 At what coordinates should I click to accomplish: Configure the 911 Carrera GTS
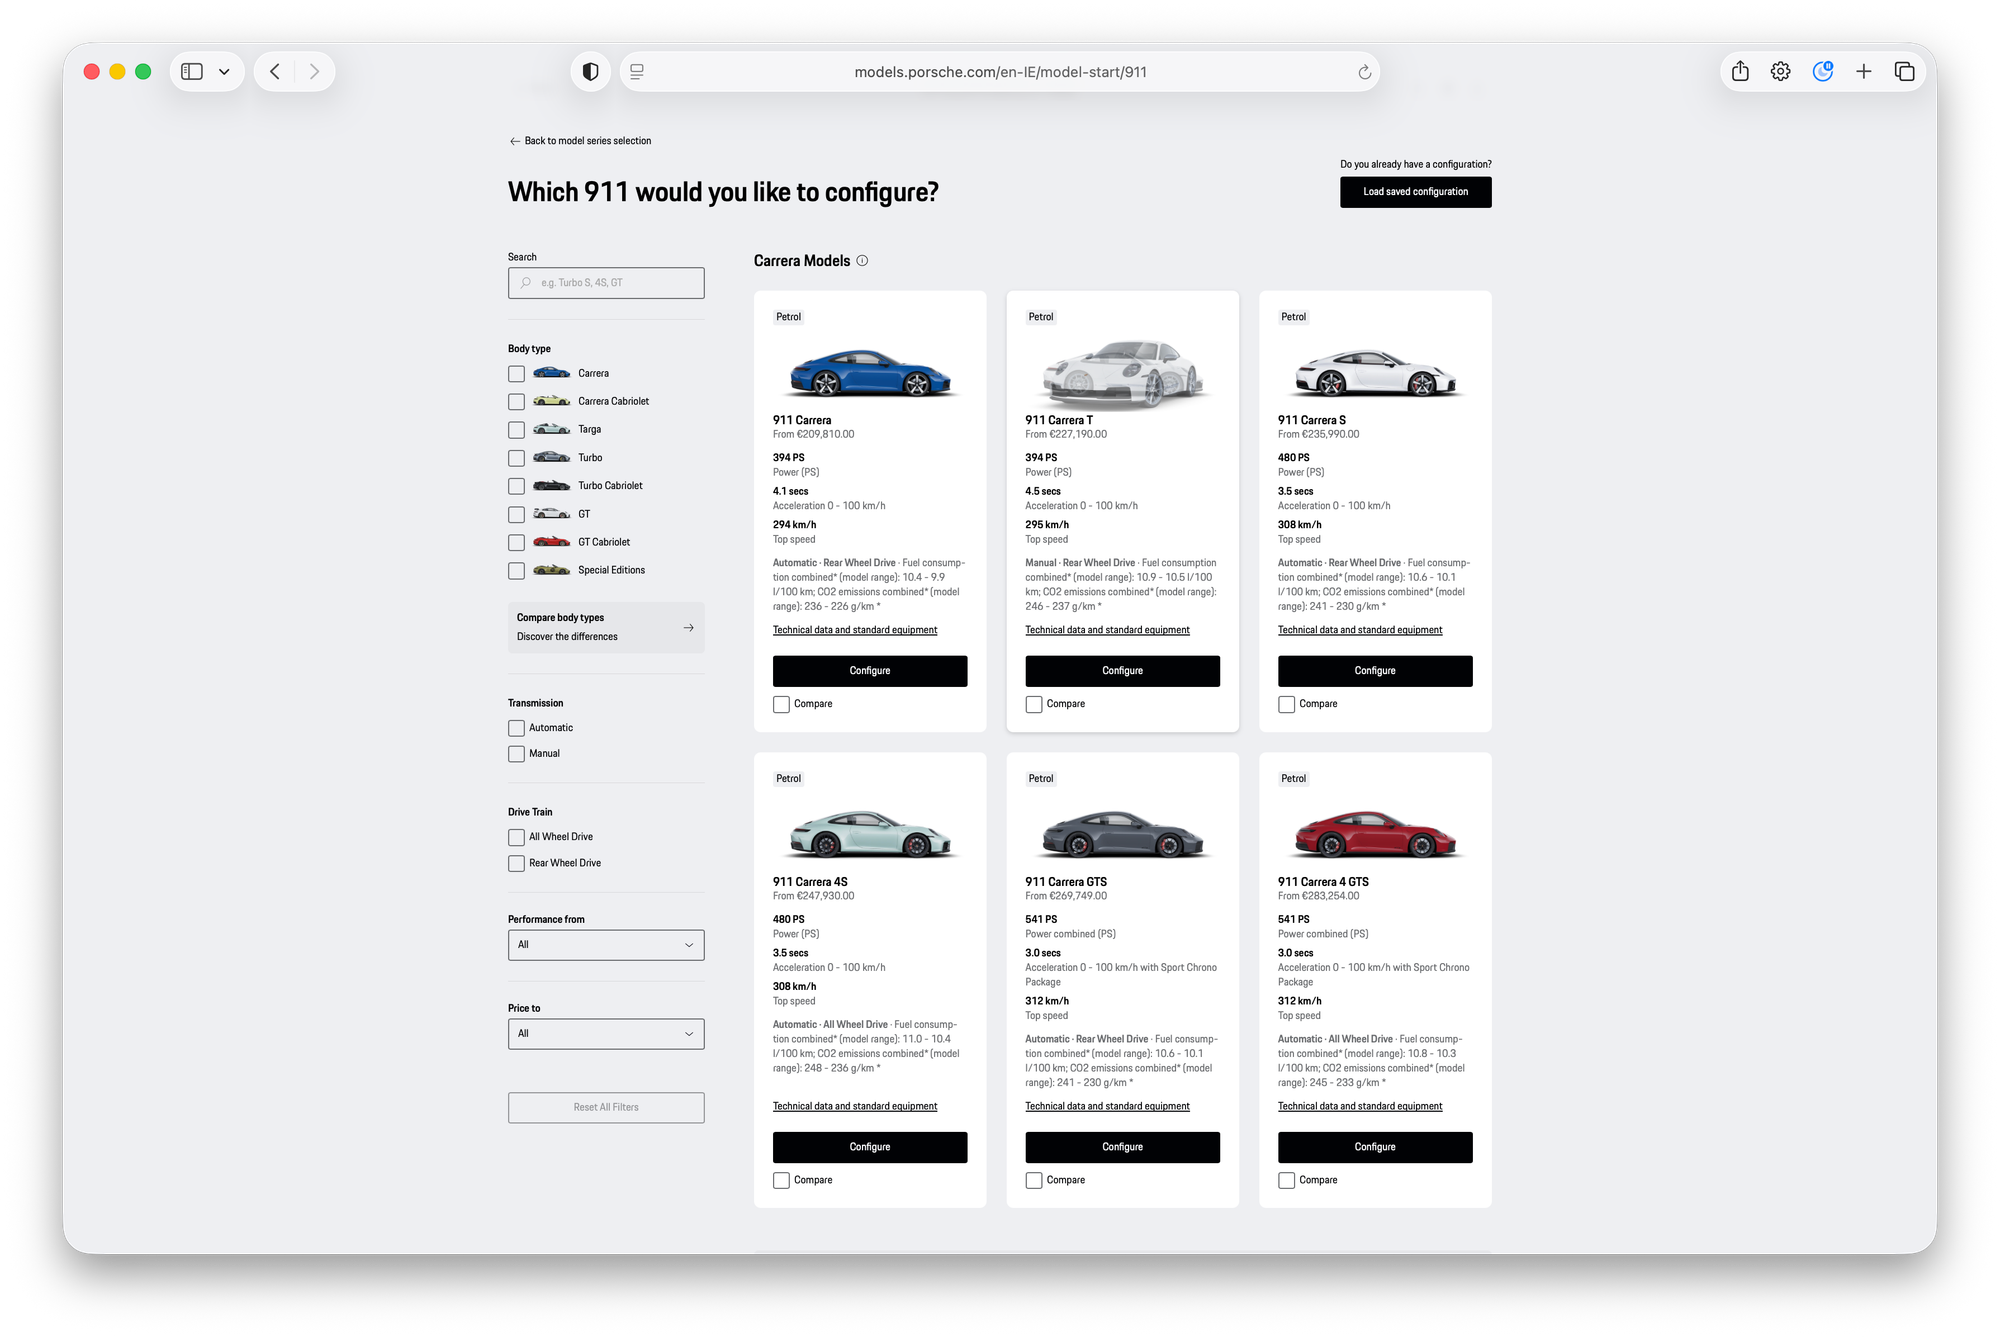tap(1122, 1147)
